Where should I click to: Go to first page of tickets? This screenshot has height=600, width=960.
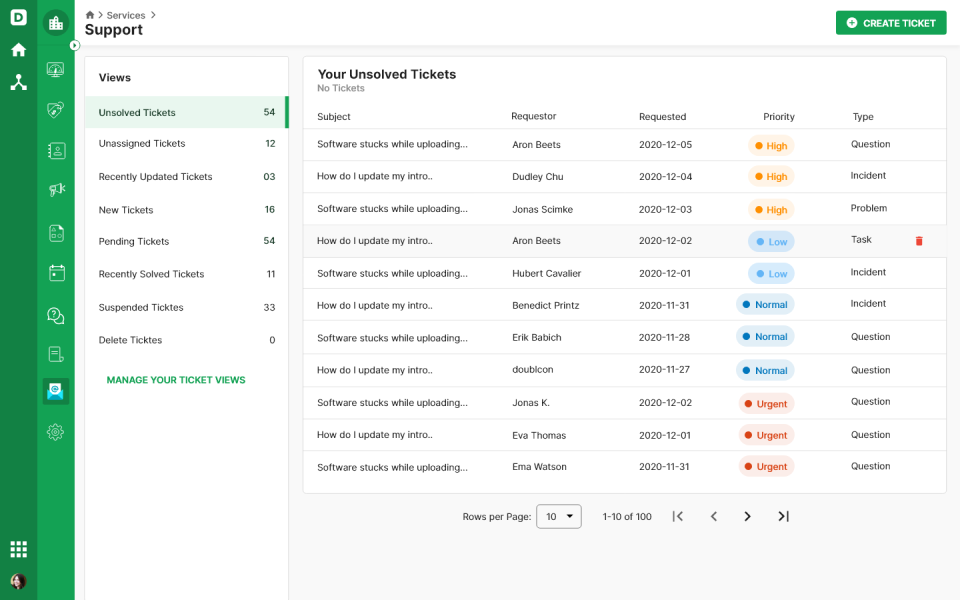(677, 516)
